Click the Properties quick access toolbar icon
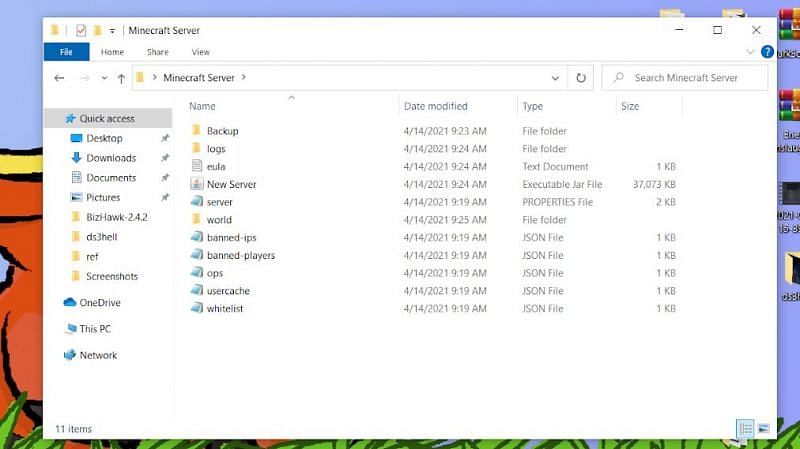Viewport: 800px width, 449px height. [81, 30]
